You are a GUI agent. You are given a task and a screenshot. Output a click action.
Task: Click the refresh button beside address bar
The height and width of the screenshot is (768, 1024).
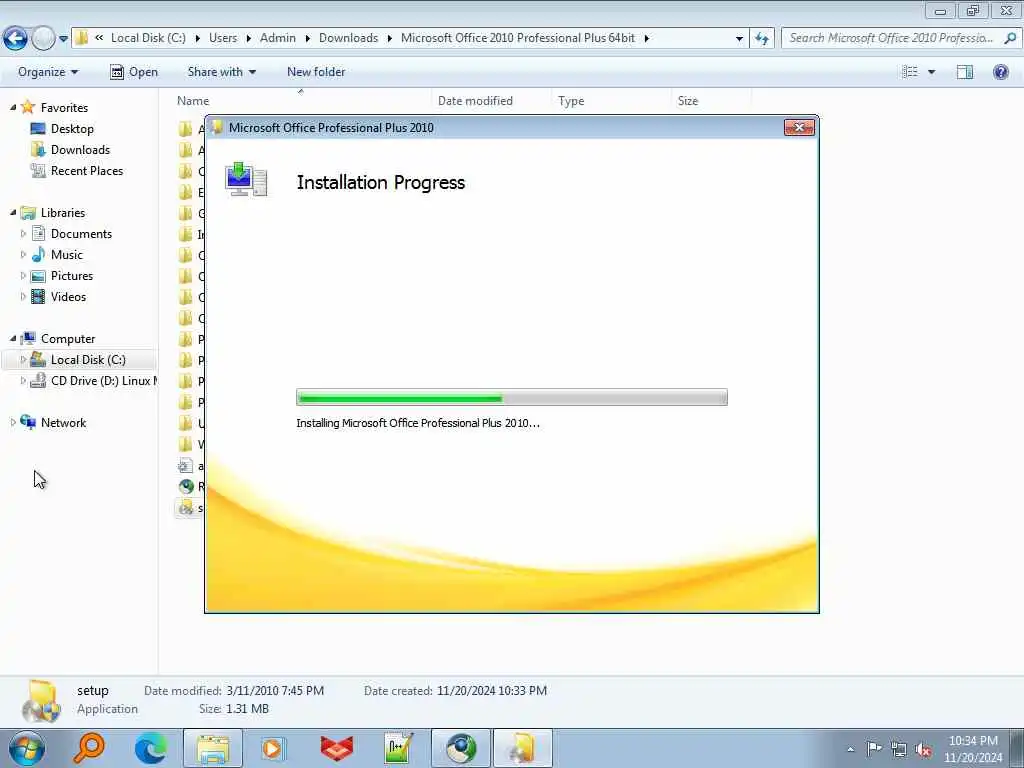click(761, 39)
